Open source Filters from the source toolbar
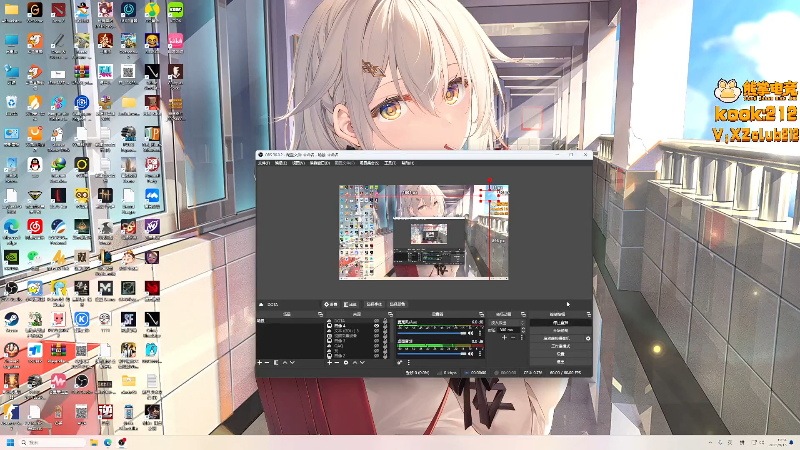The image size is (800, 450). coord(351,305)
